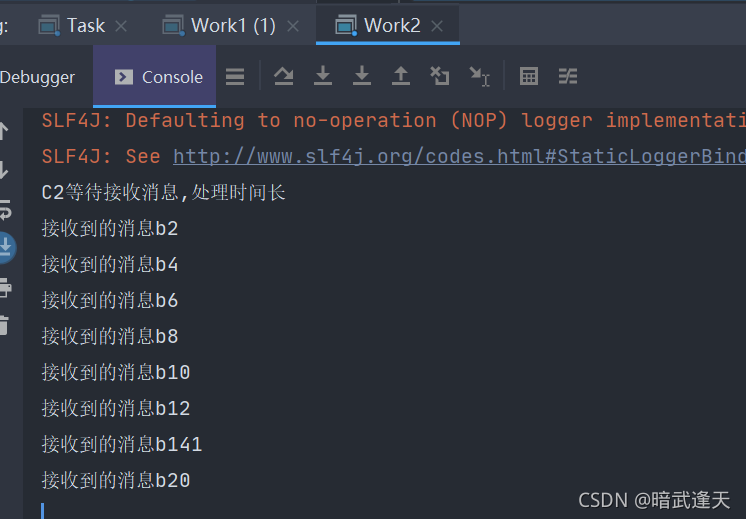The height and width of the screenshot is (519, 746).
Task: Toggle scroll to end in console gutter
Action: pos(6,247)
